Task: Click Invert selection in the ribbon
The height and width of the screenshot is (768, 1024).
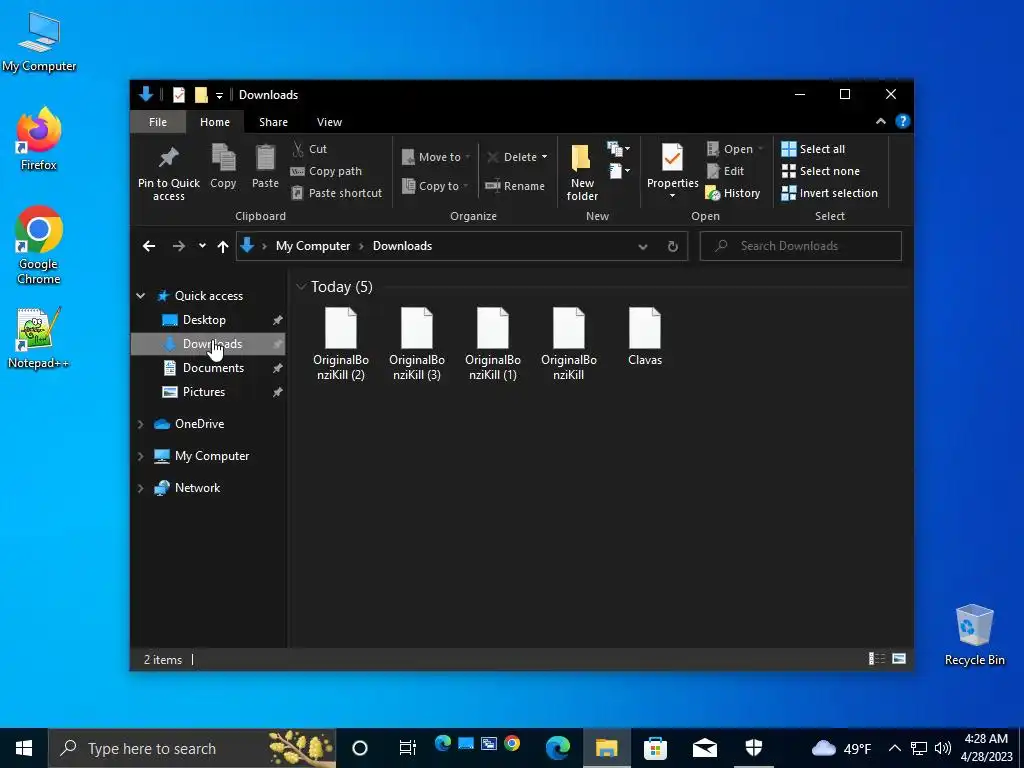Action: pos(829,193)
